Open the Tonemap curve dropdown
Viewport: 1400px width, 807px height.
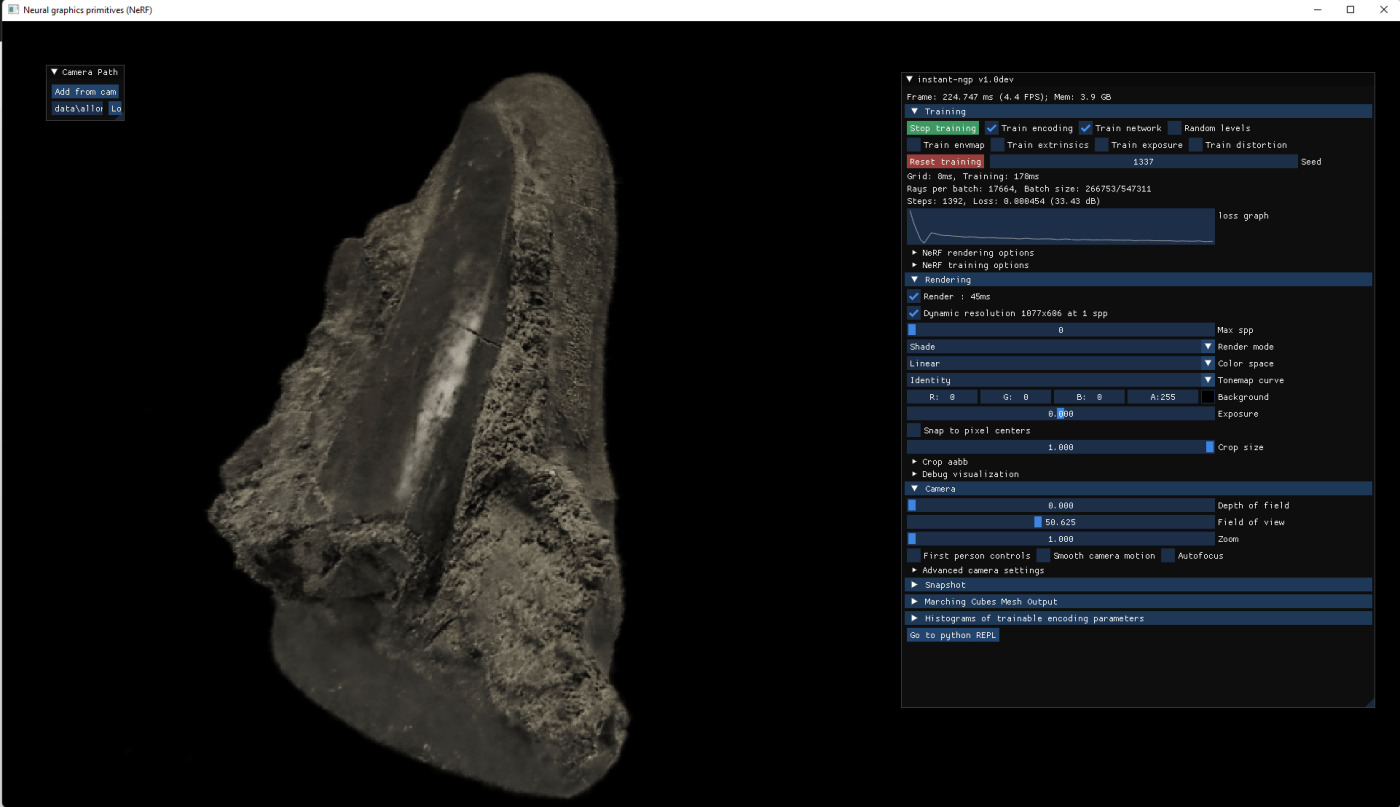tap(1060, 380)
